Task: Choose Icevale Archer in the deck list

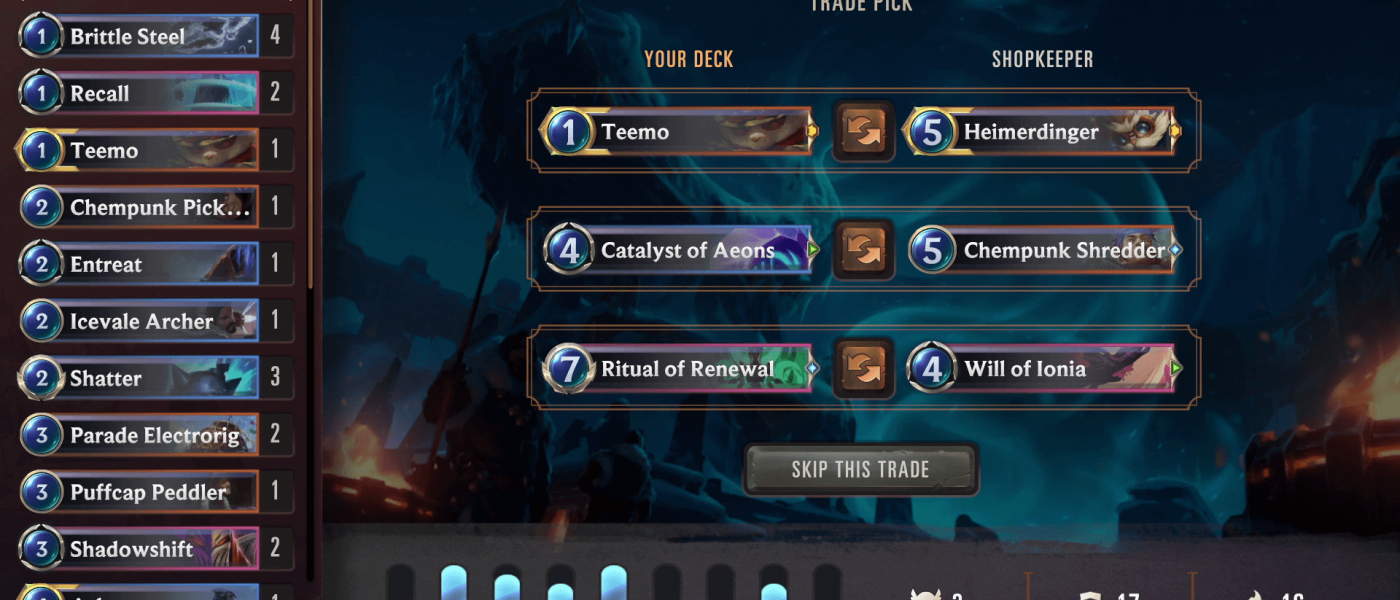Action: coord(155,321)
